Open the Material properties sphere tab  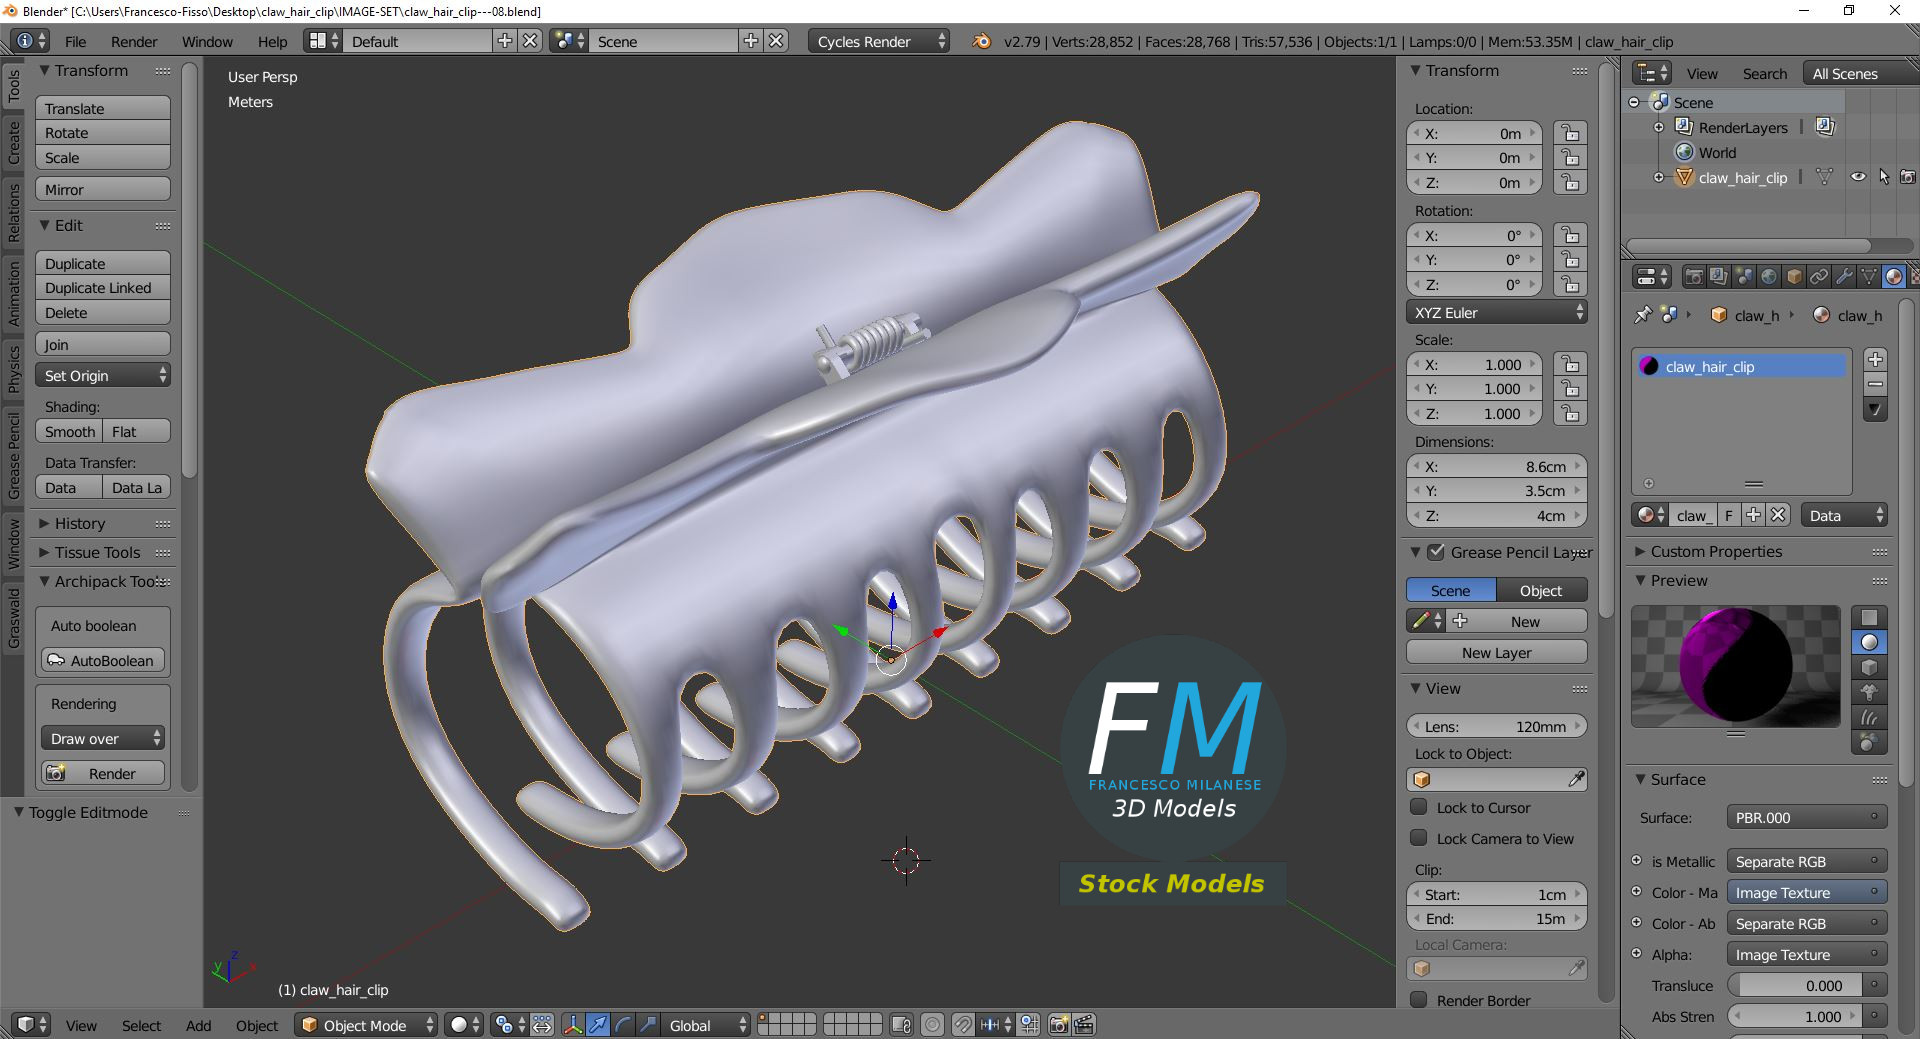1893,277
